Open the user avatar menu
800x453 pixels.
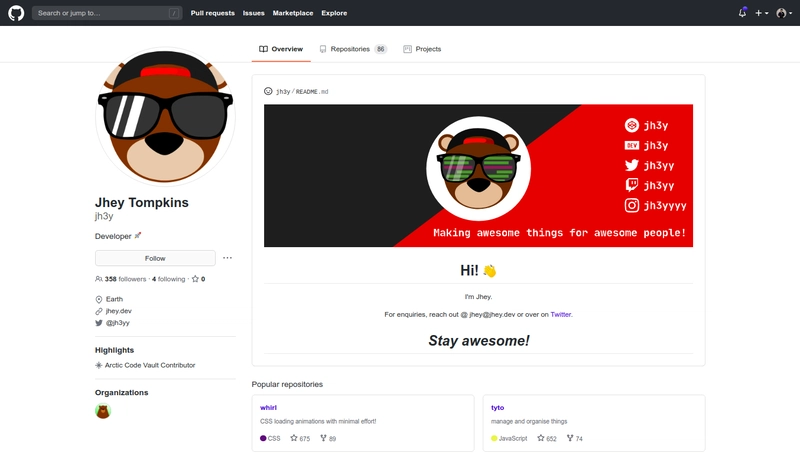[784, 13]
